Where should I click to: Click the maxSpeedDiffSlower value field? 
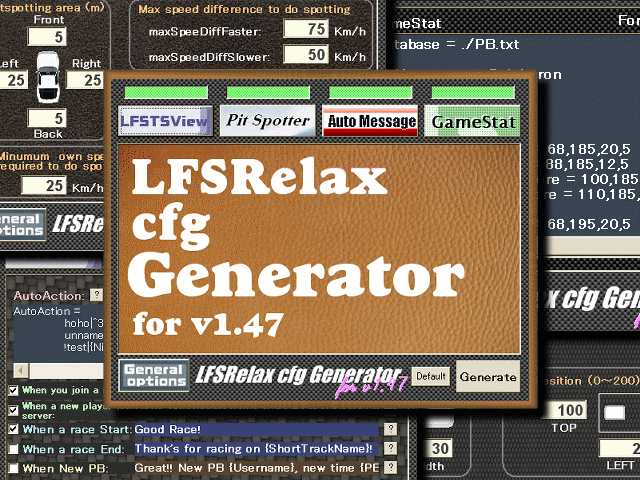pyautogui.click(x=306, y=55)
